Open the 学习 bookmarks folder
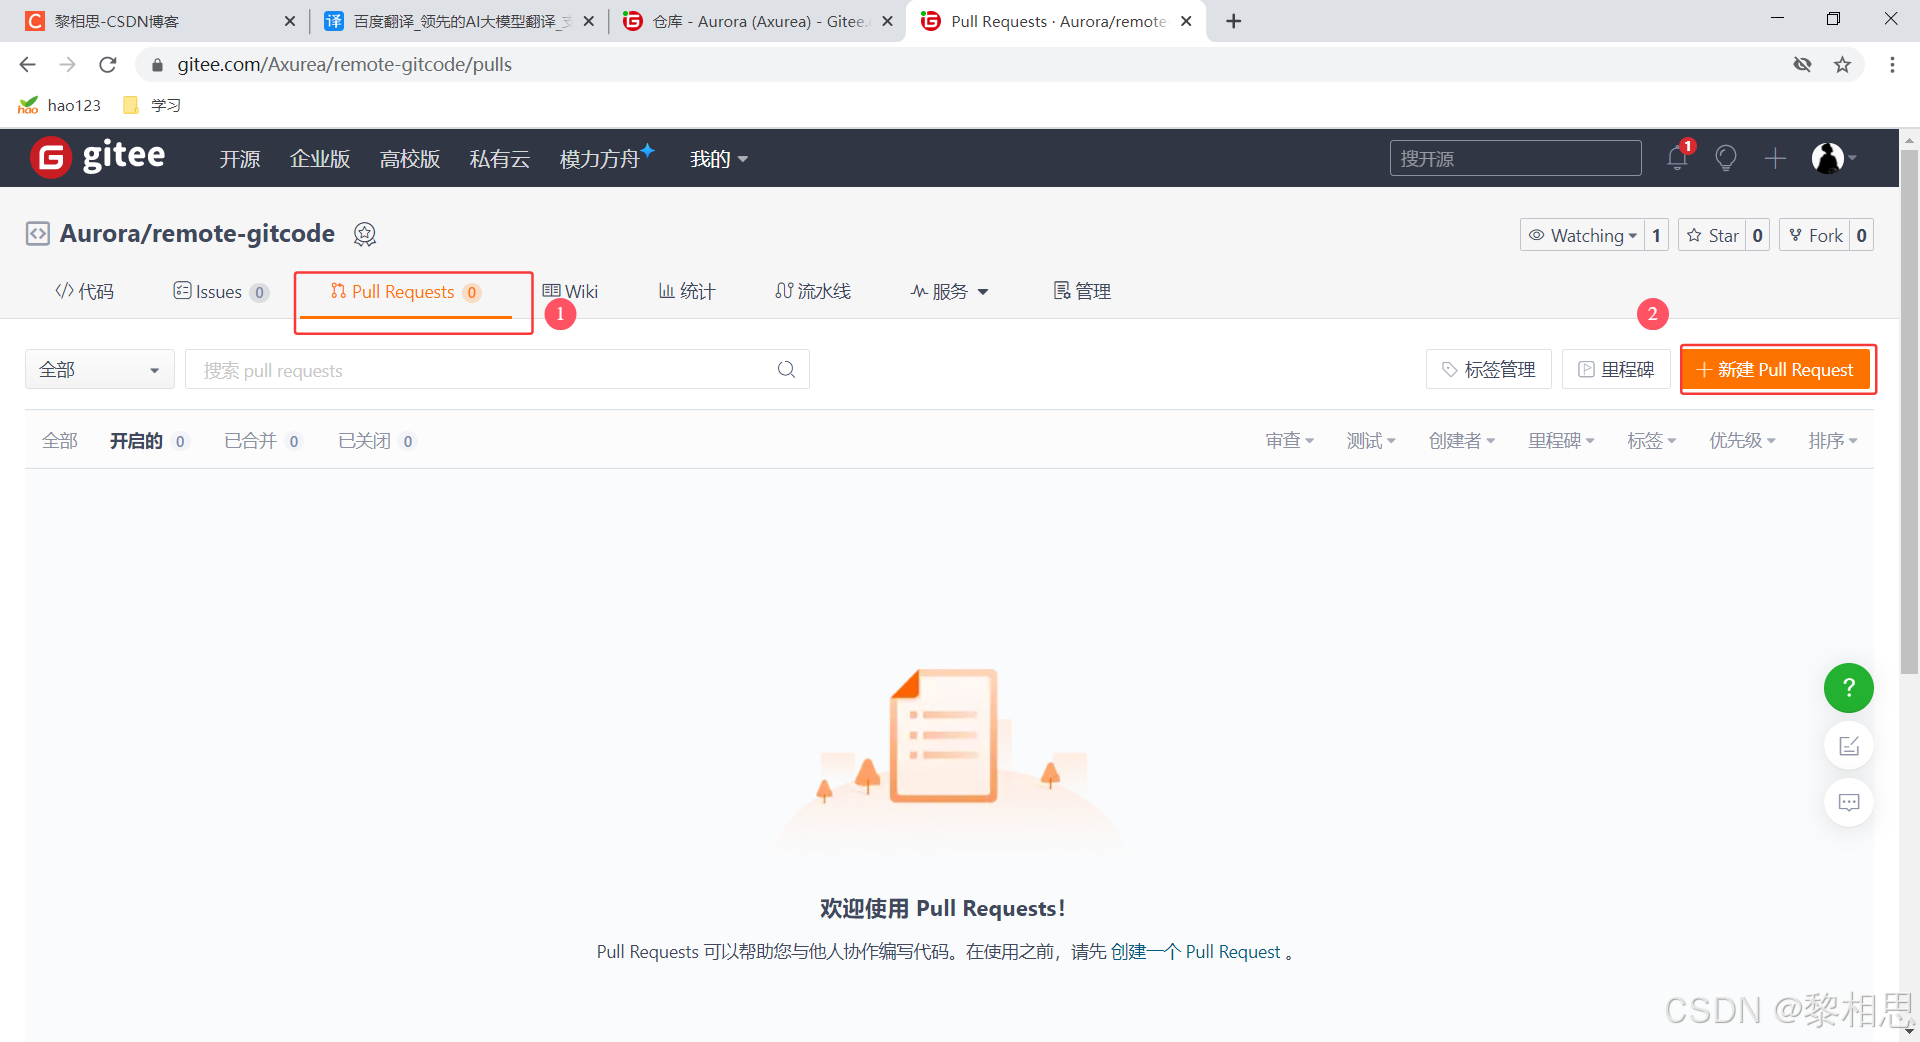The image size is (1920, 1042). click(x=152, y=105)
